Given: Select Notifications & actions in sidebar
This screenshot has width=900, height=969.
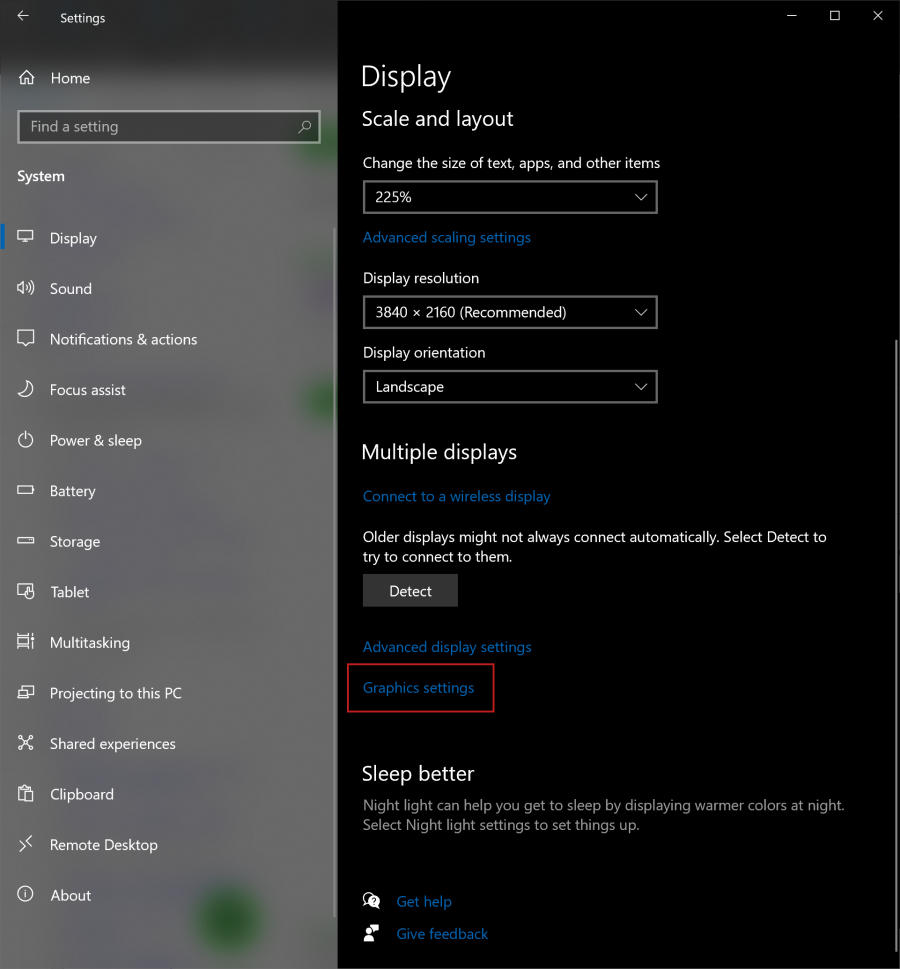Looking at the screenshot, I should pos(123,339).
